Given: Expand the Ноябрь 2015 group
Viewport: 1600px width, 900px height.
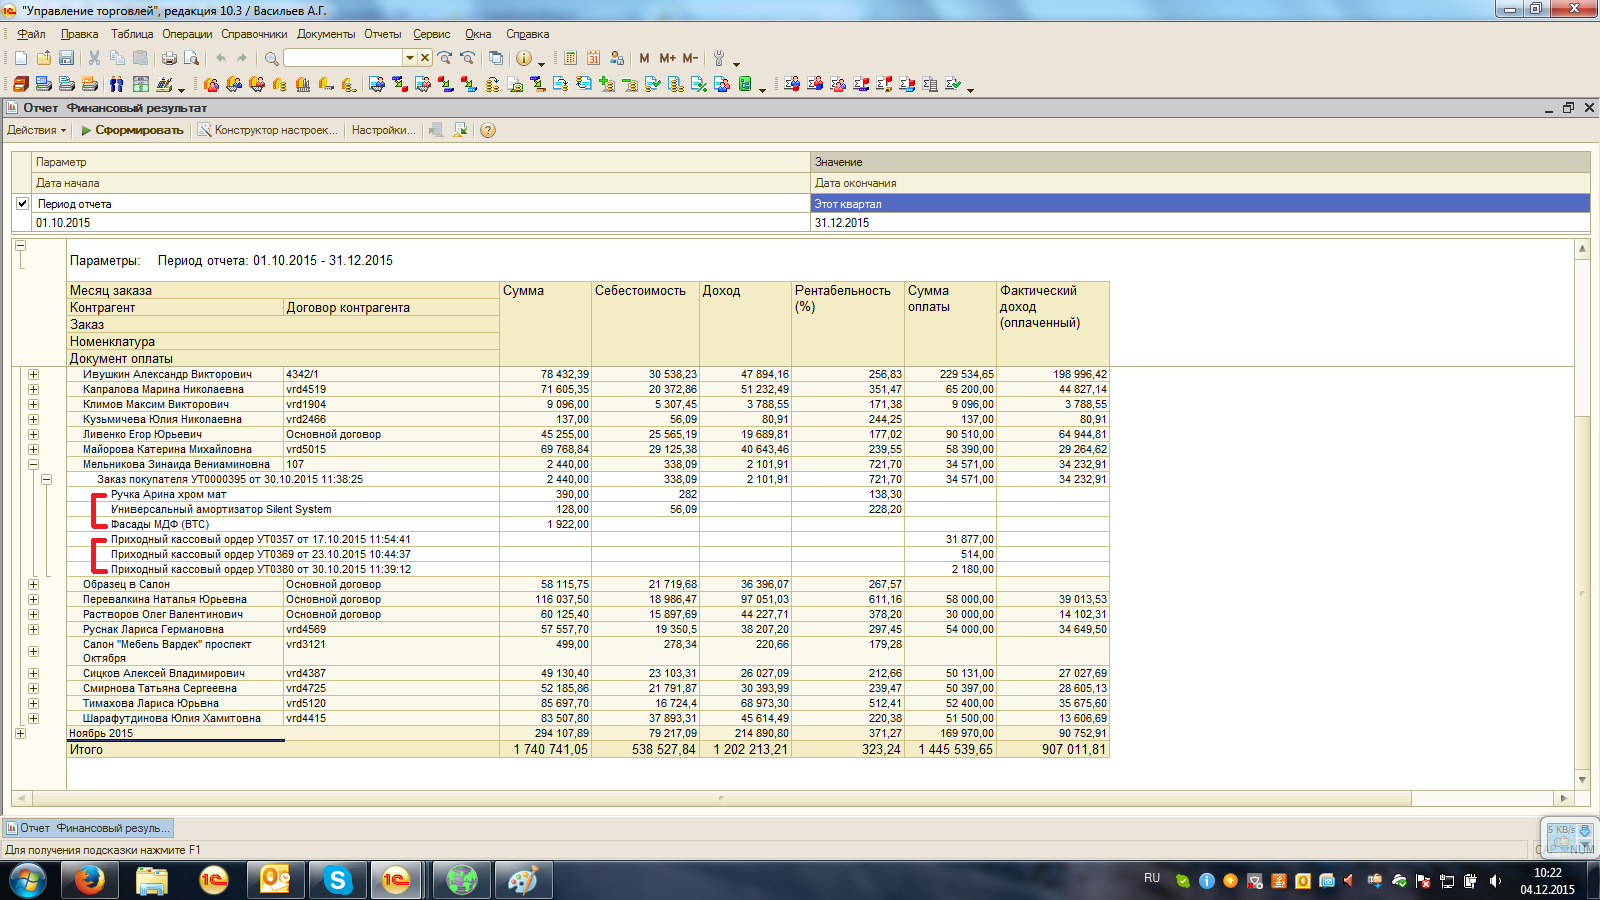Looking at the screenshot, I should pos(20,733).
